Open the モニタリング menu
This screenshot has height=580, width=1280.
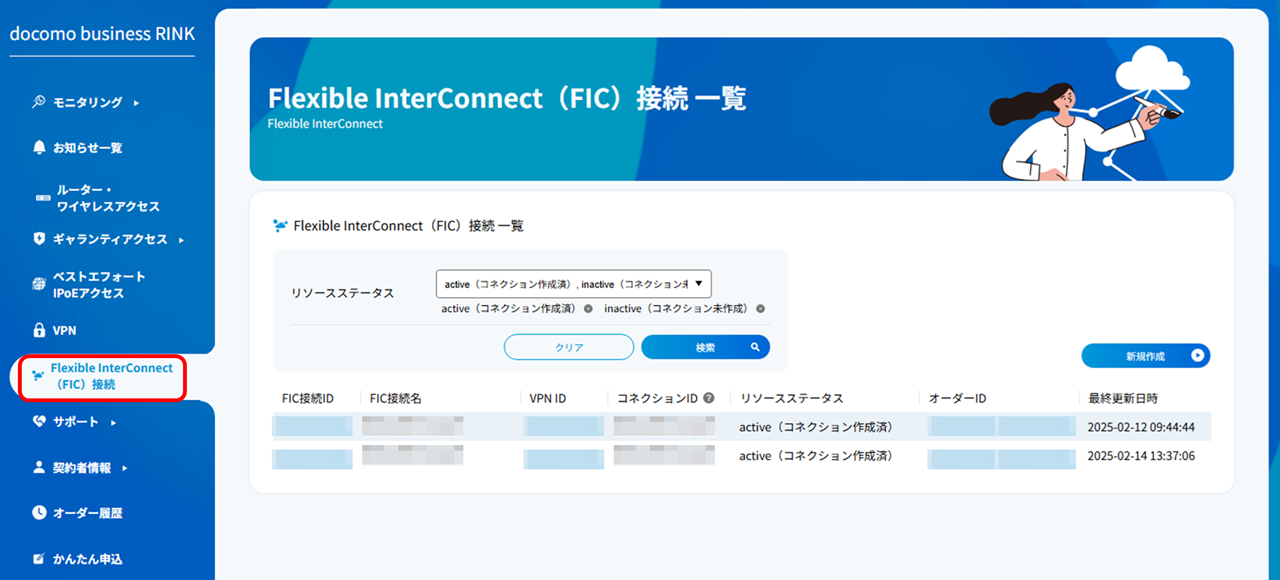tap(87, 102)
